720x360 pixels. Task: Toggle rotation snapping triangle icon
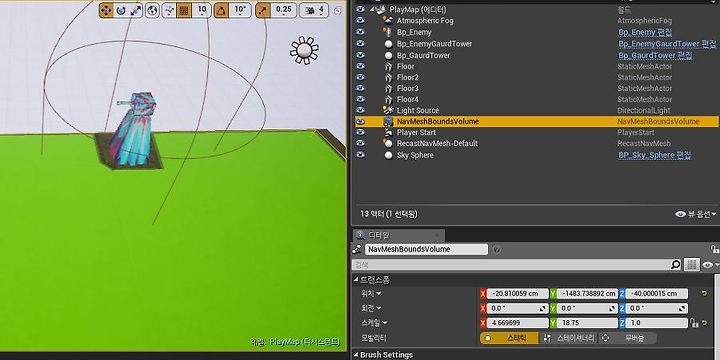221,10
